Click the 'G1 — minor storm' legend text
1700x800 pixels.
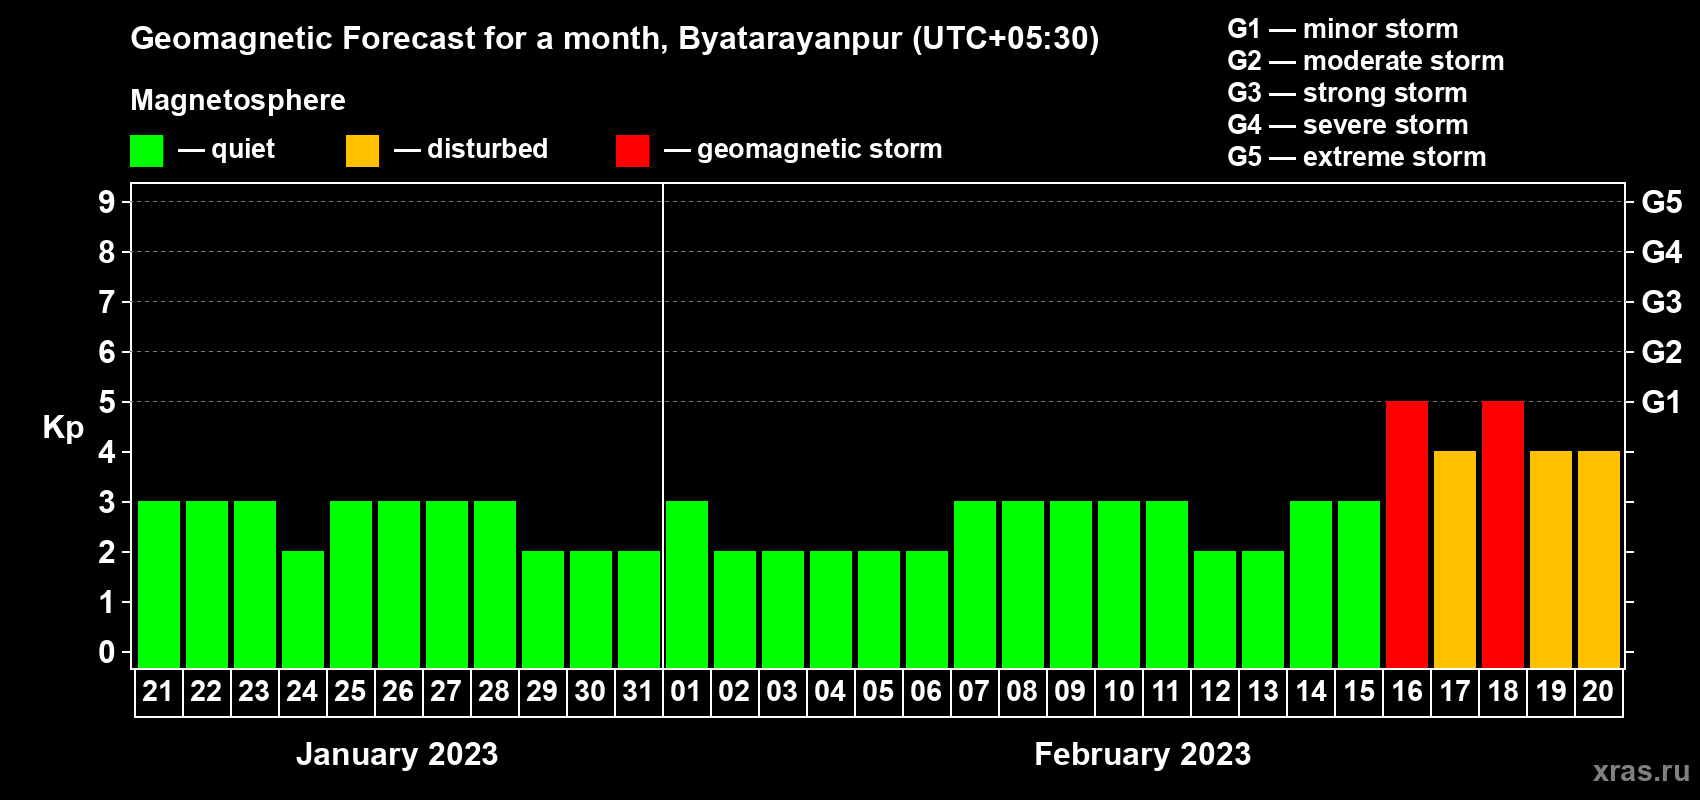[x=1342, y=29]
